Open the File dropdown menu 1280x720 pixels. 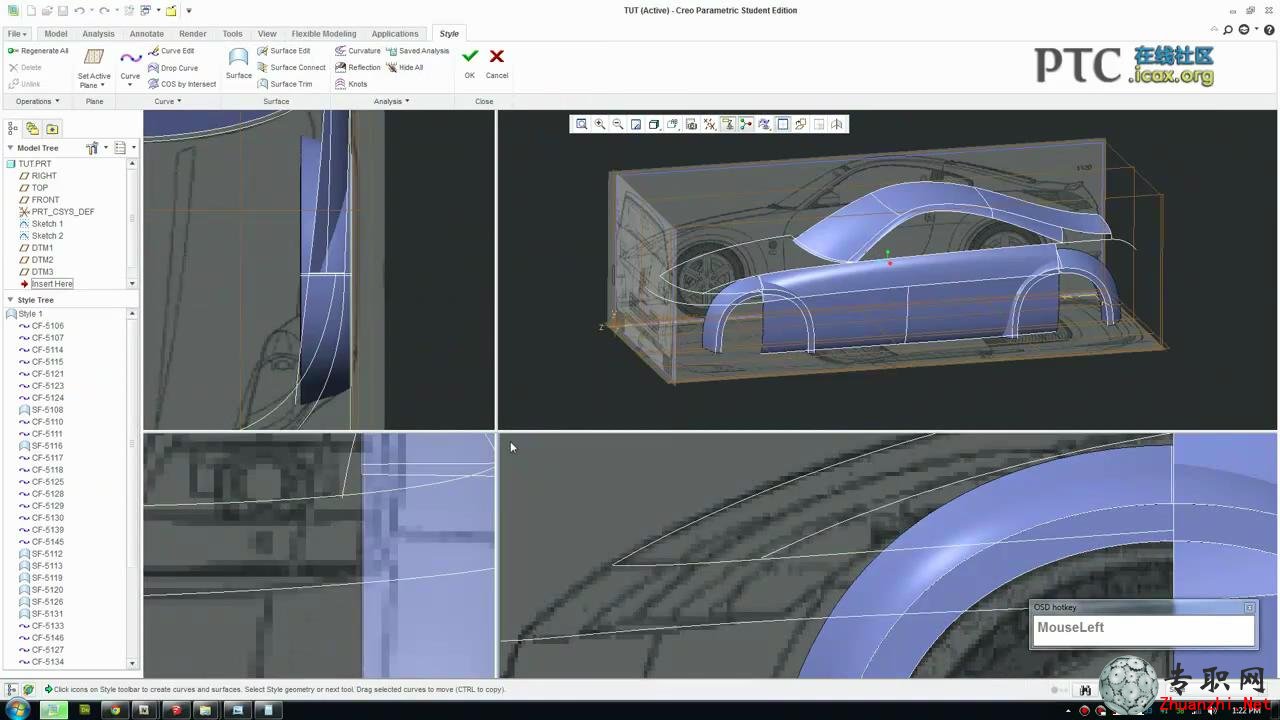[x=17, y=33]
